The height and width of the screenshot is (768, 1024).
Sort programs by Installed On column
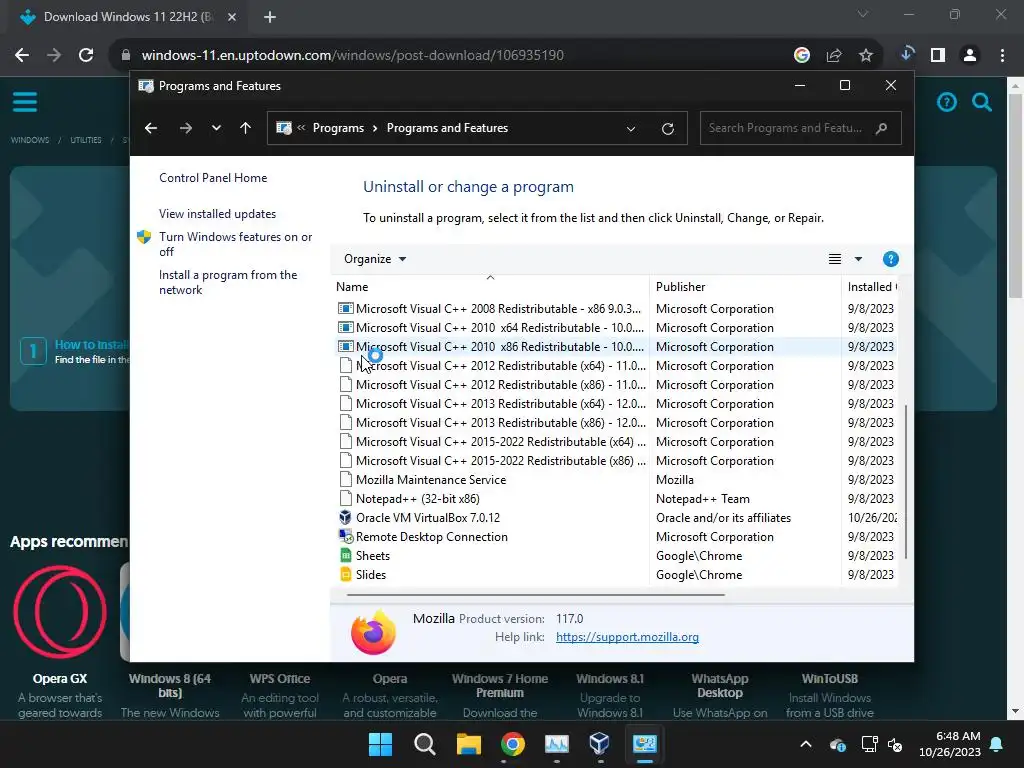871,287
